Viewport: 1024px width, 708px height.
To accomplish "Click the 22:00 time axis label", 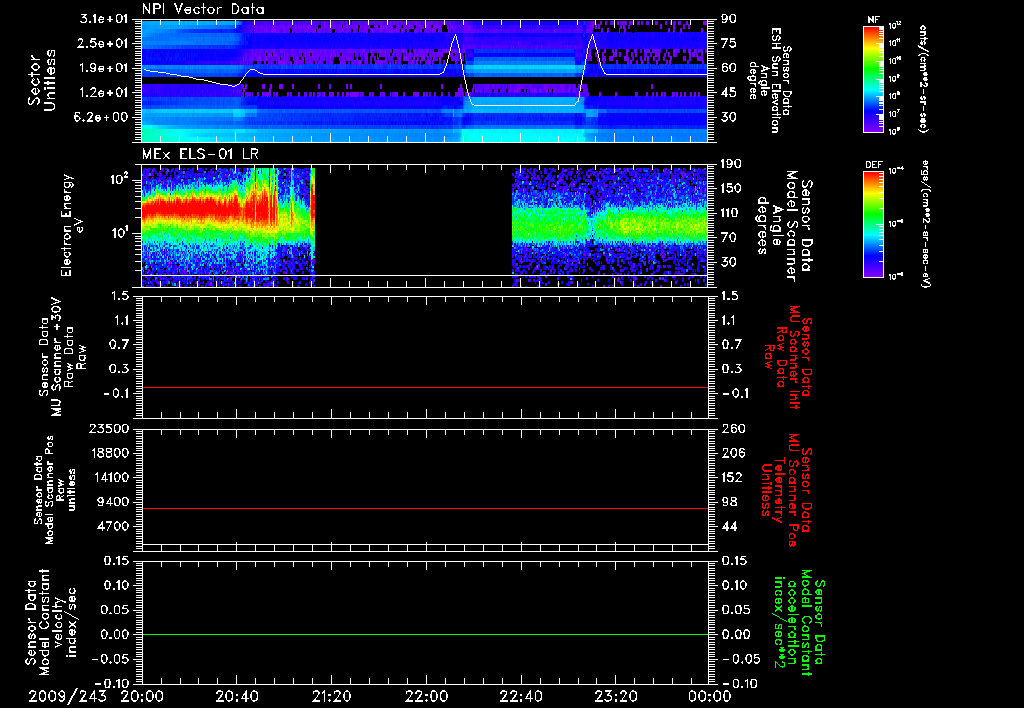I will click(426, 696).
